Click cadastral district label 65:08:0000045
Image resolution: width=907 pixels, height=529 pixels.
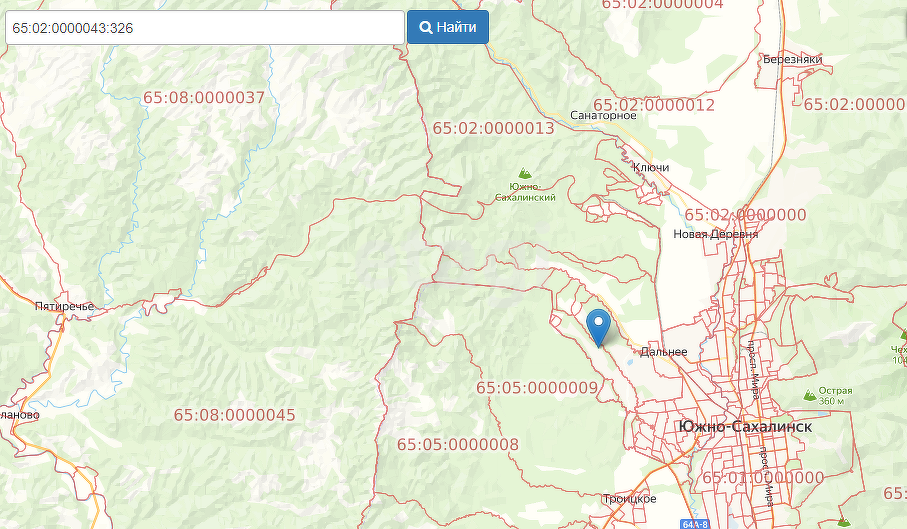coord(235,415)
